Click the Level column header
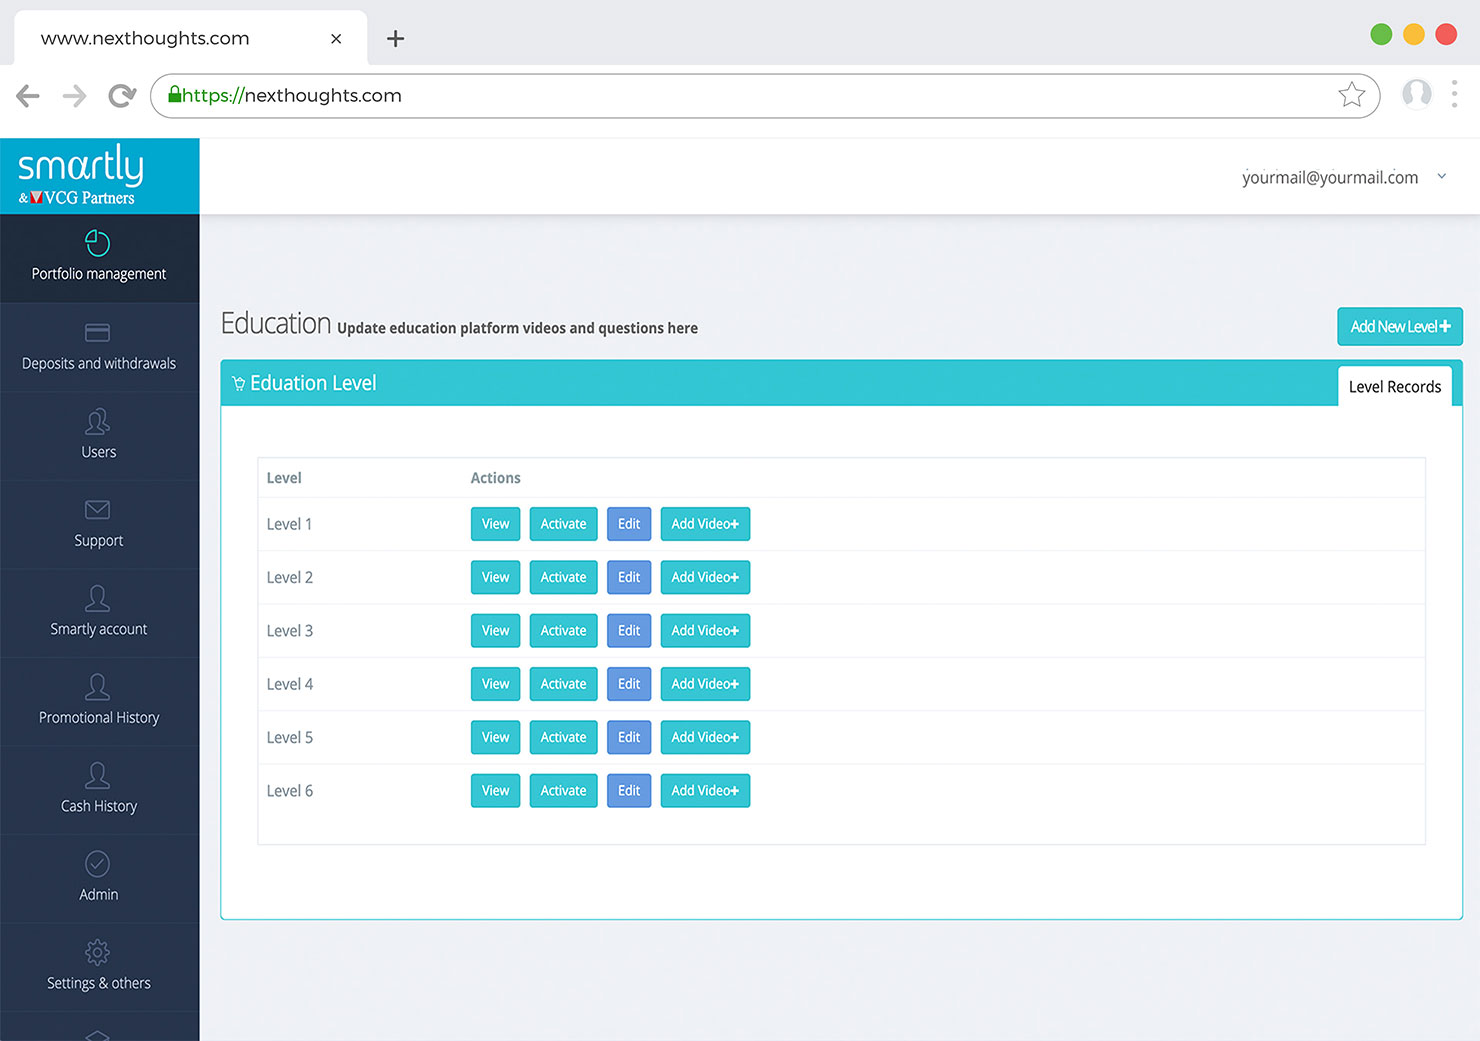The height and width of the screenshot is (1041, 1480). [284, 478]
